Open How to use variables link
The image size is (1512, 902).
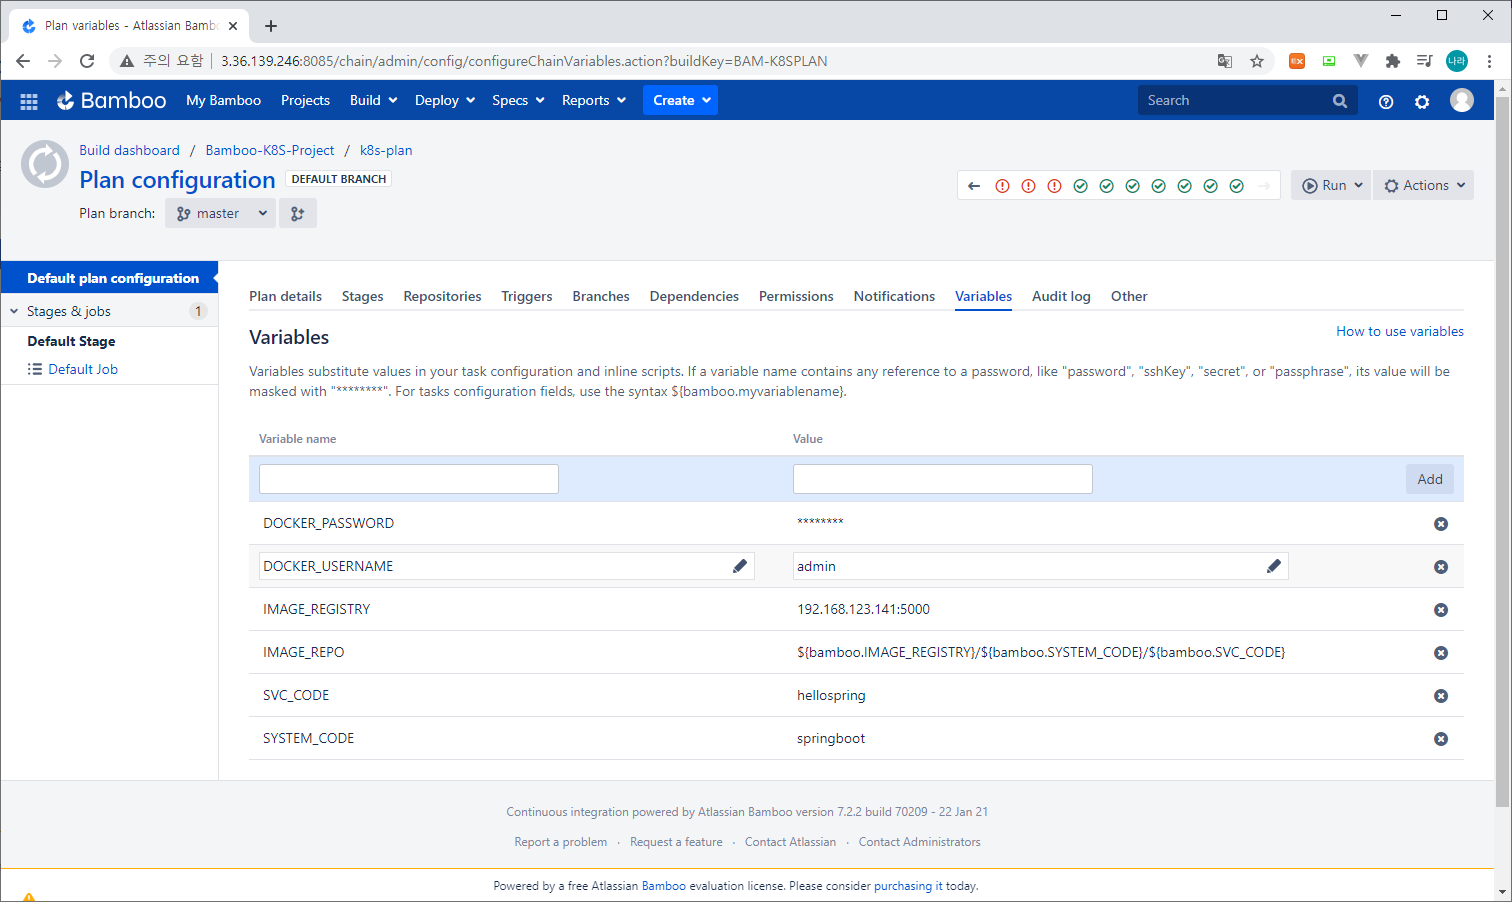[1400, 331]
